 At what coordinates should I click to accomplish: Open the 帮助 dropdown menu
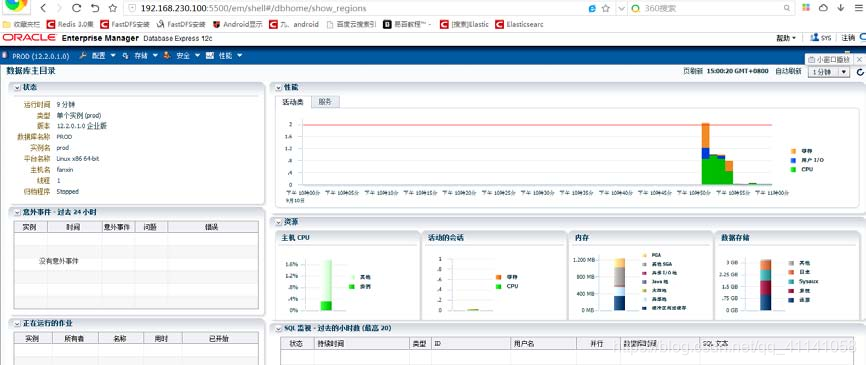[x=786, y=38]
